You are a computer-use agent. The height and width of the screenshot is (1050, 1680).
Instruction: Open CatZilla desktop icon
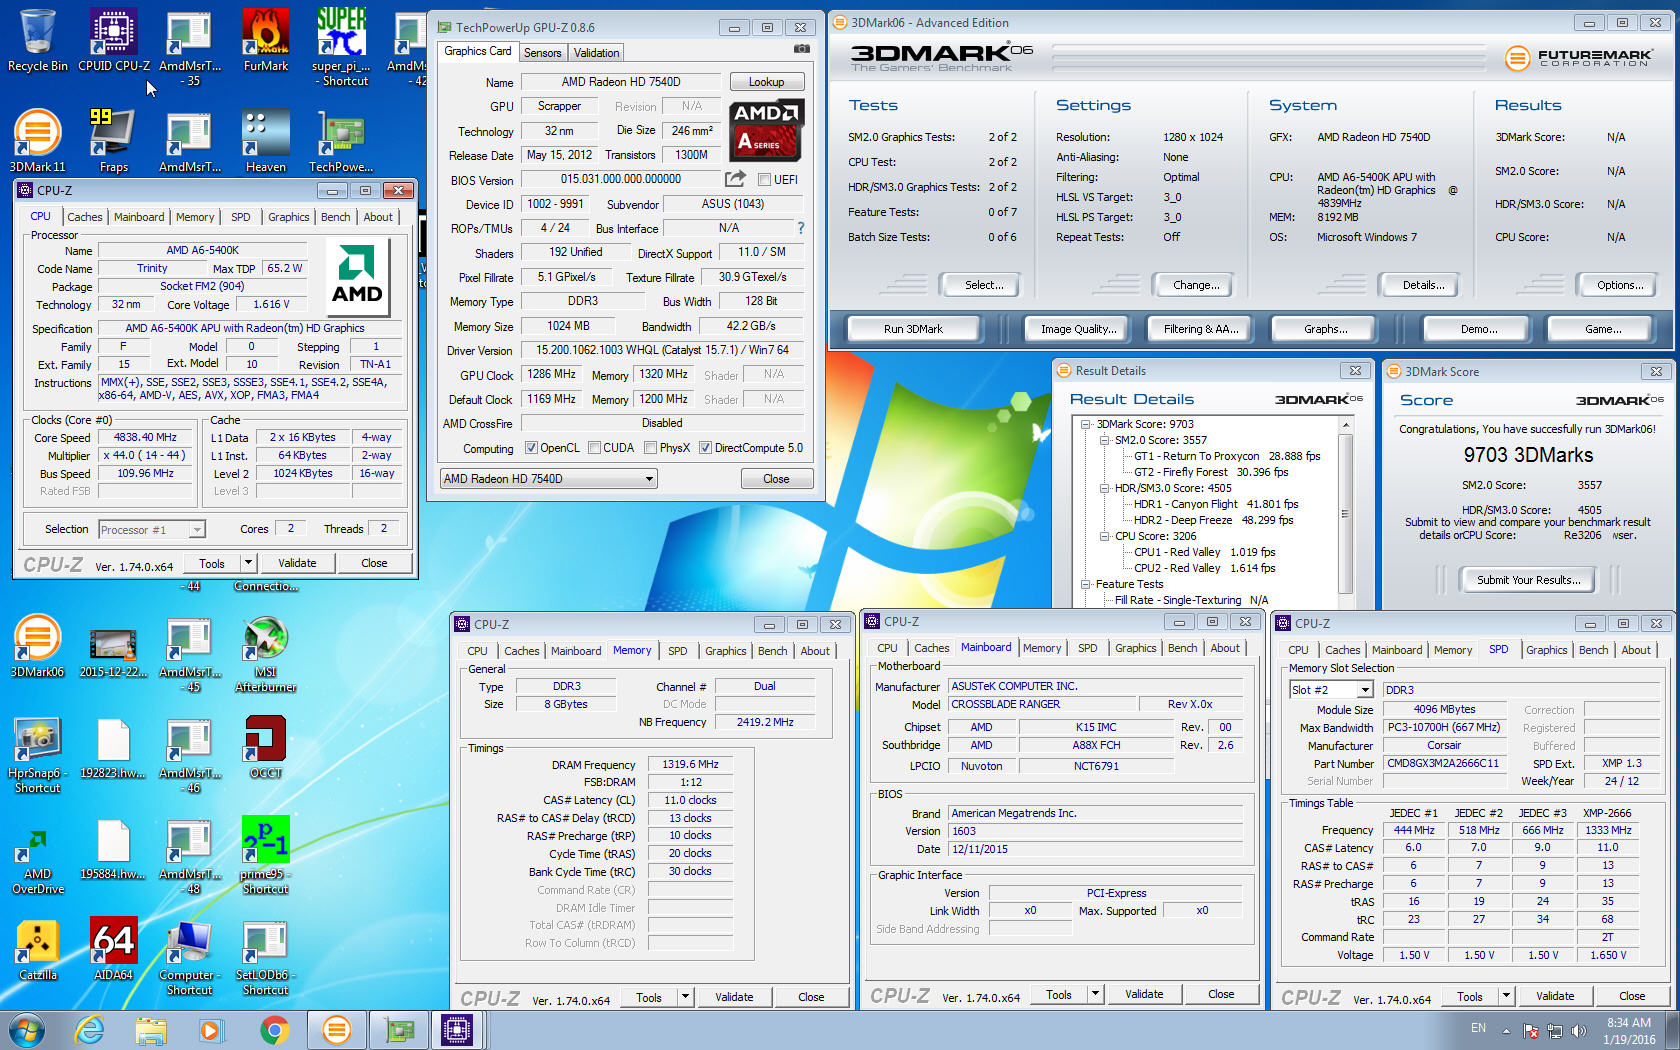[x=38, y=950]
